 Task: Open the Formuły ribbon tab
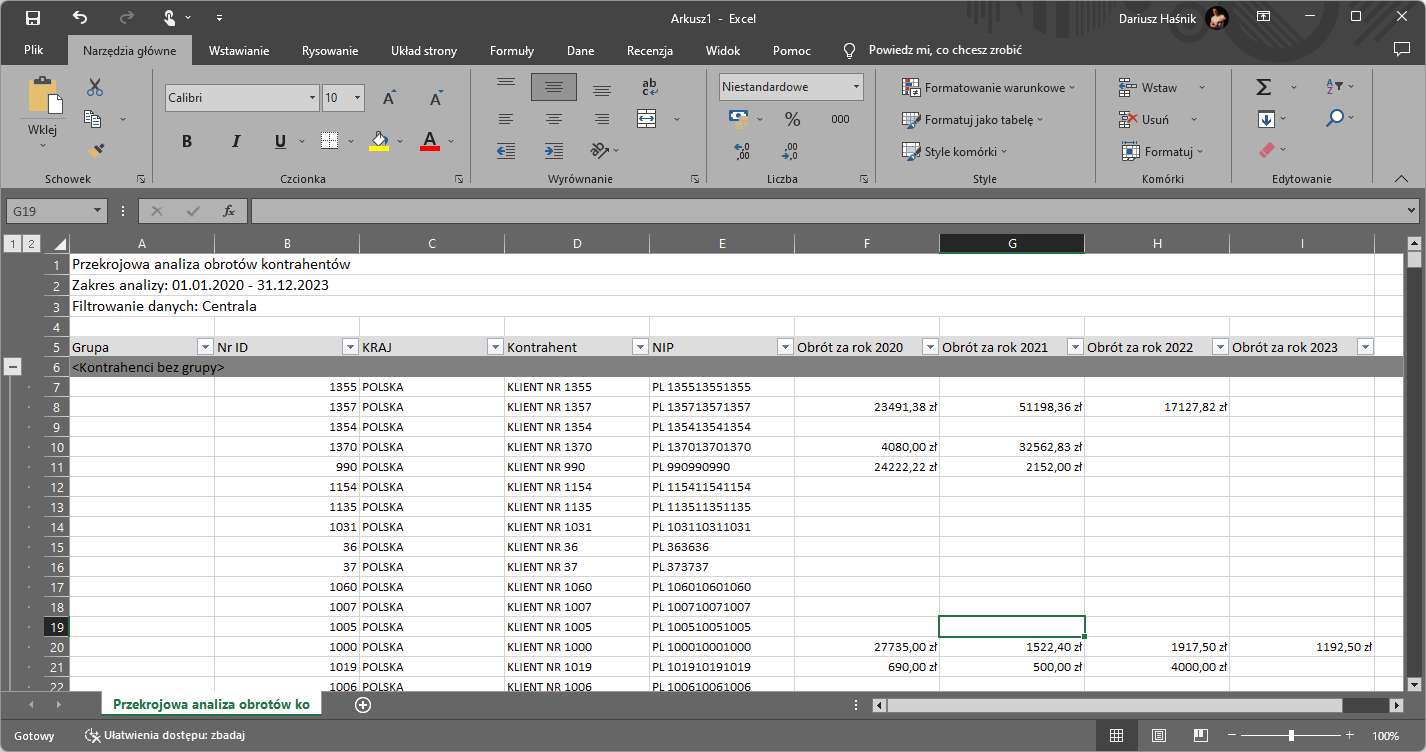click(x=511, y=51)
